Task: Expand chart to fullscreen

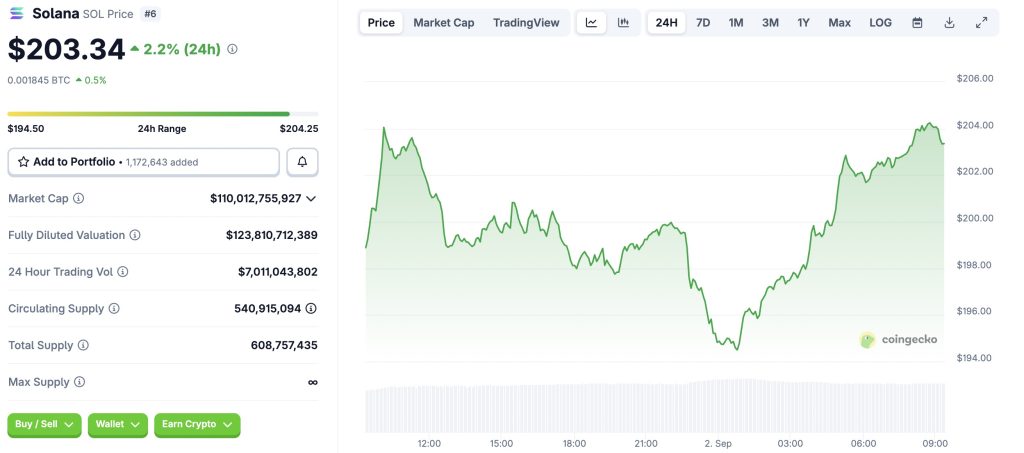Action: [981, 22]
